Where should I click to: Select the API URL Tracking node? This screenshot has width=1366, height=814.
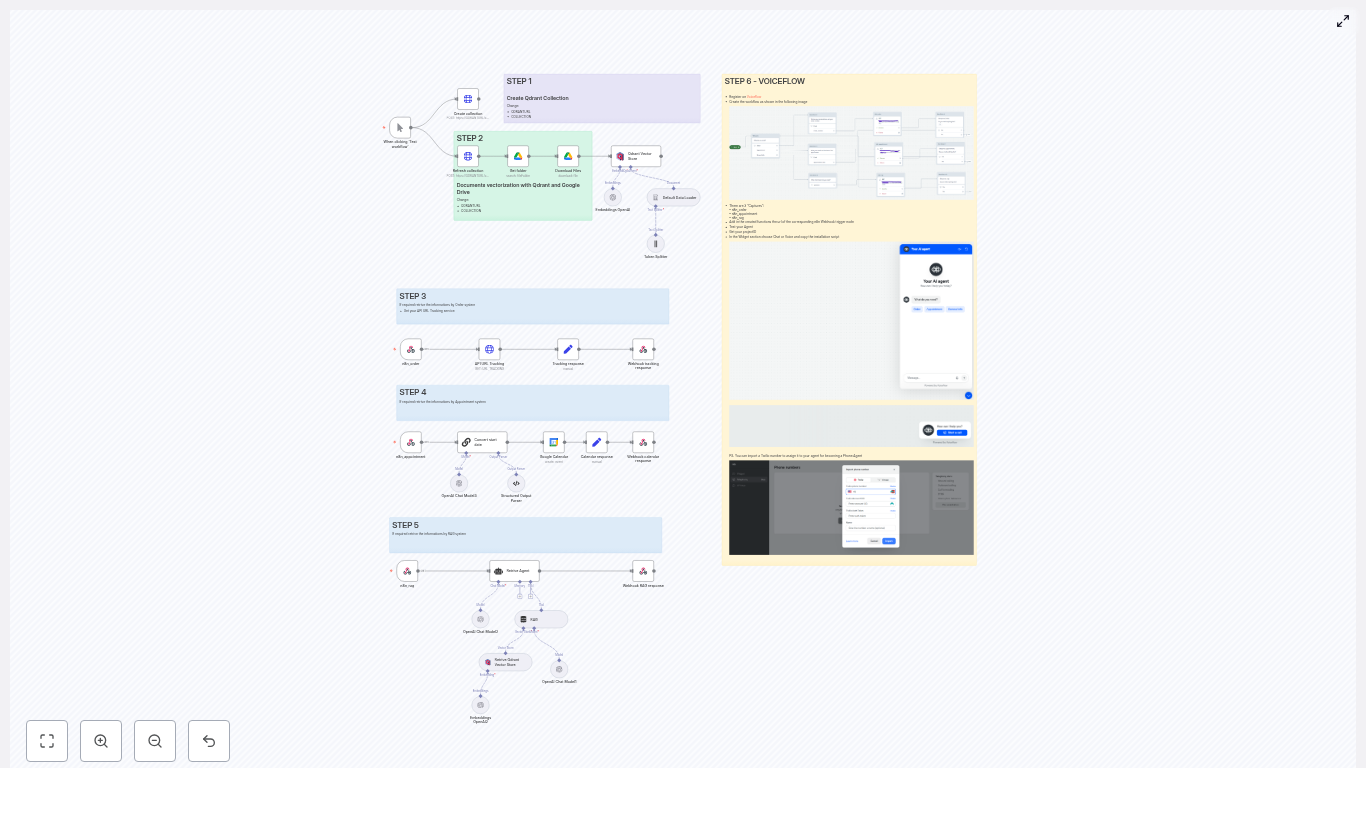(490, 349)
